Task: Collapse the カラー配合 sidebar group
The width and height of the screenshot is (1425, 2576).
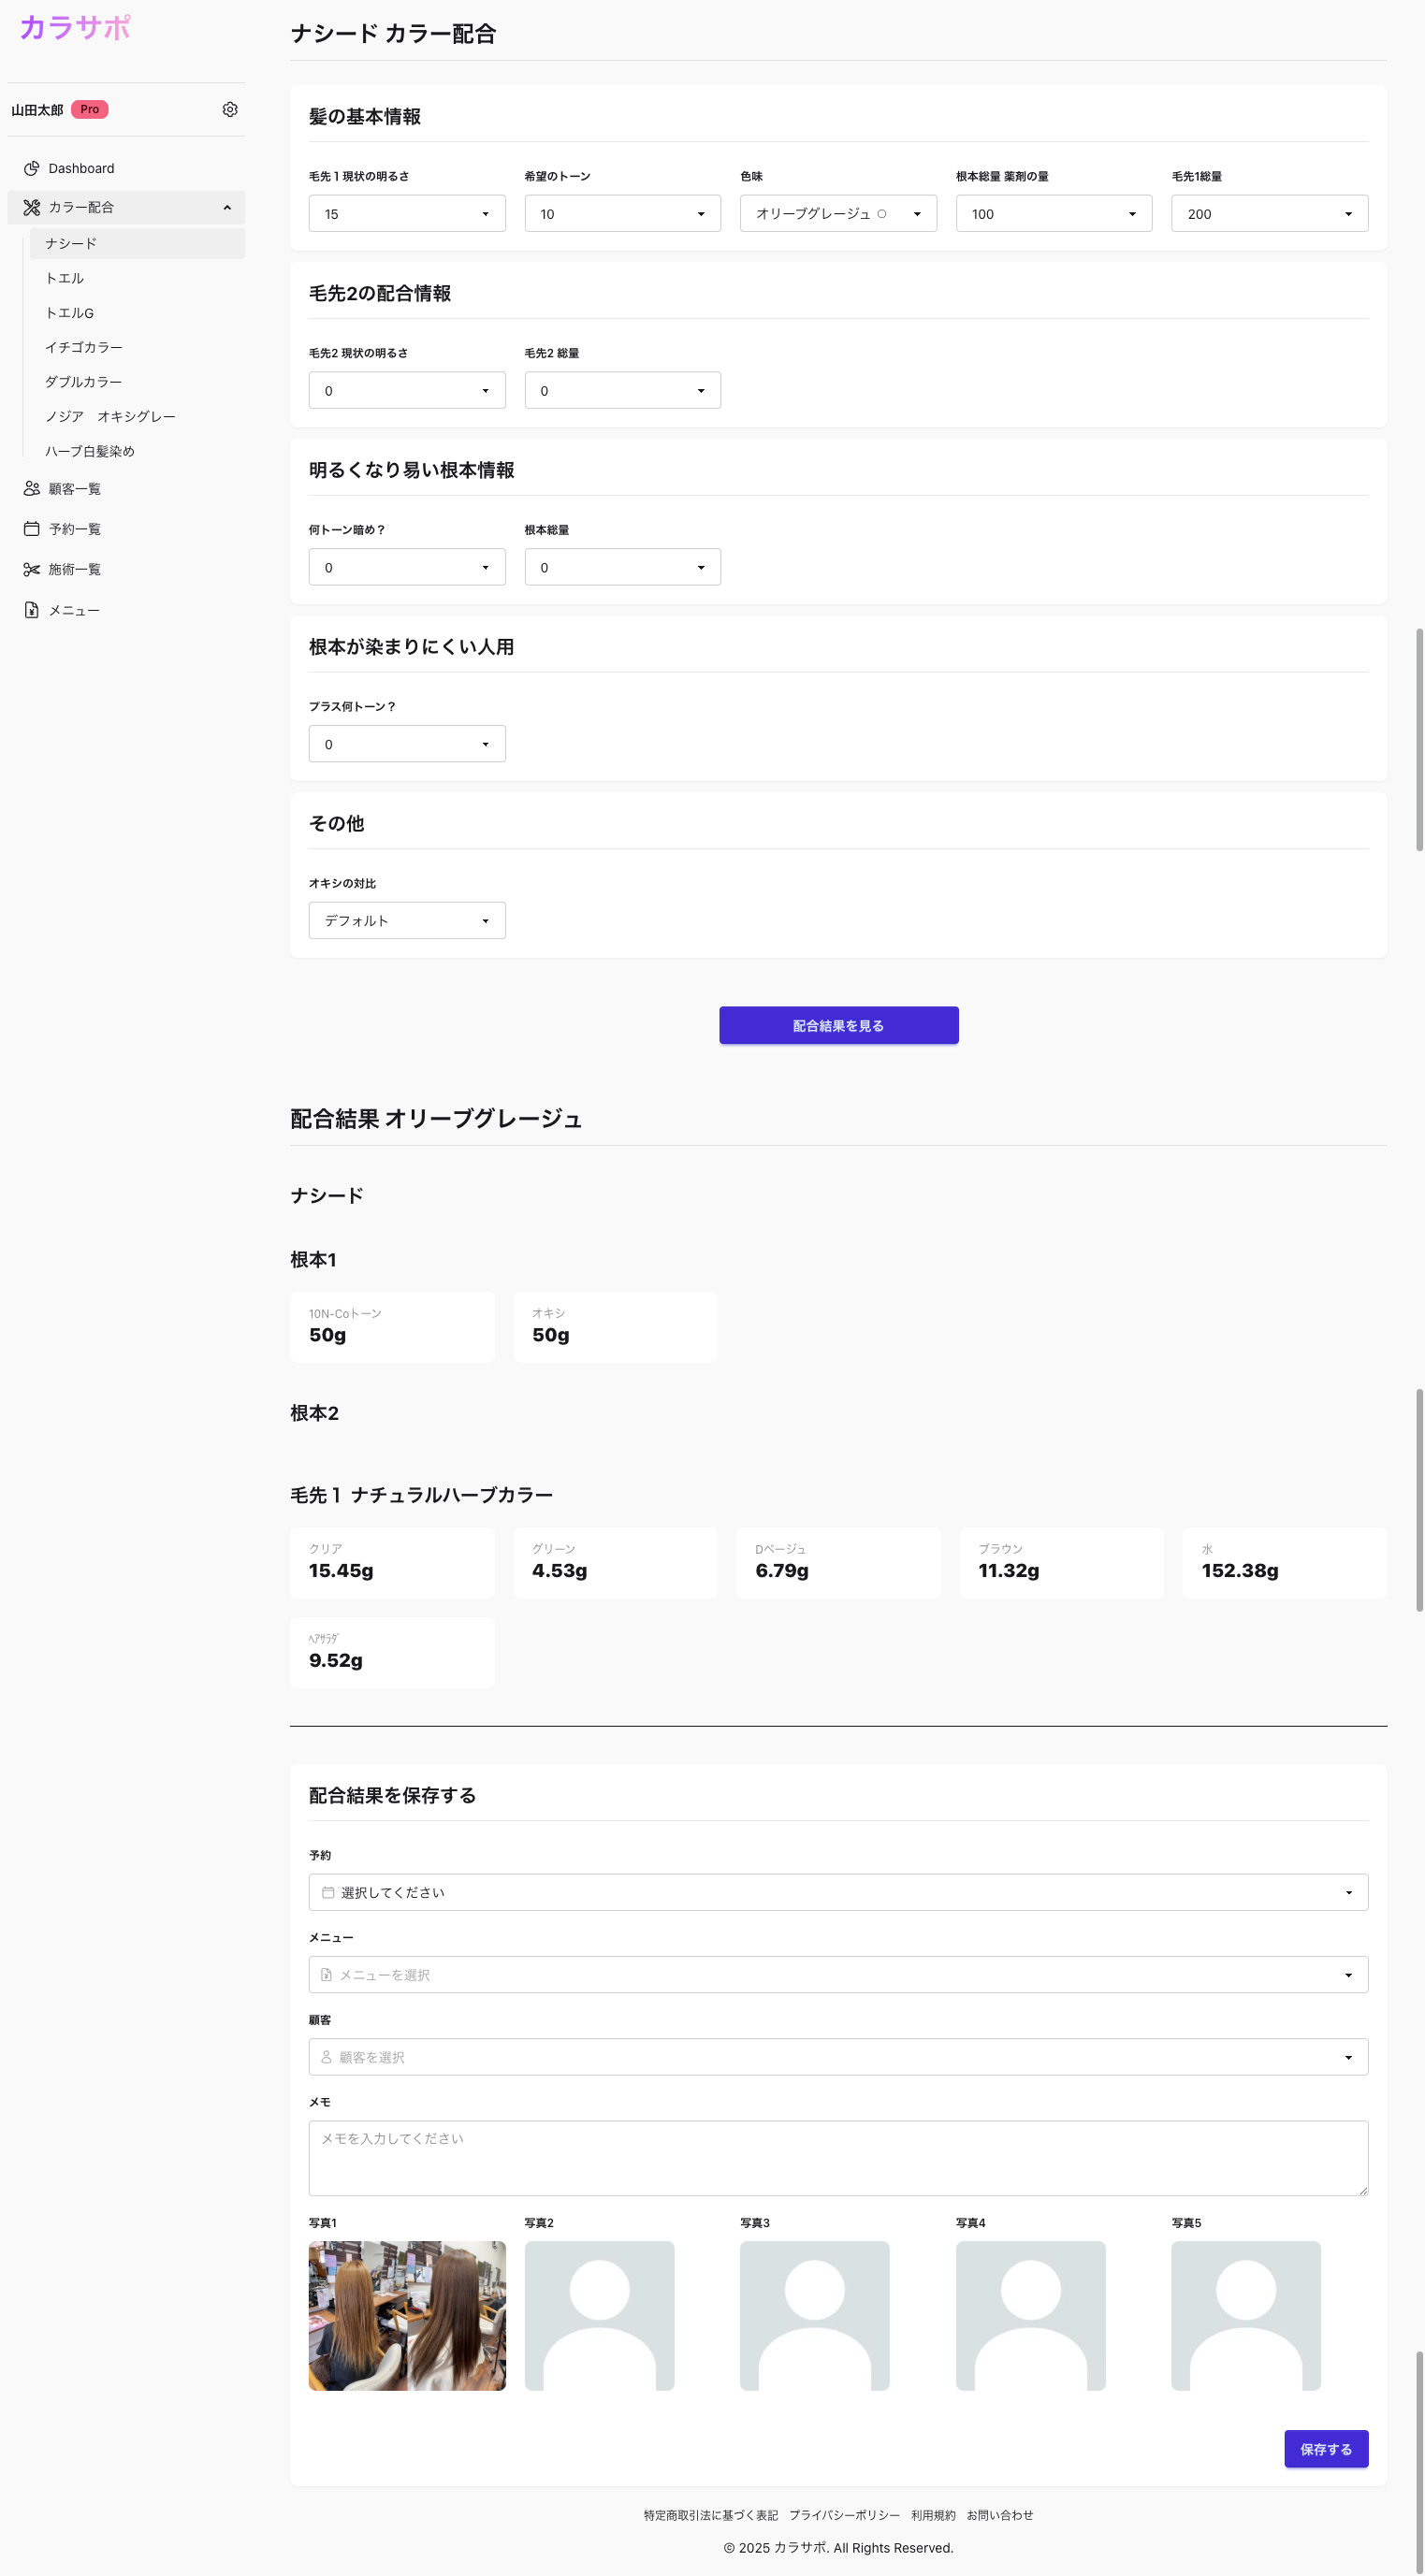Action: [227, 207]
